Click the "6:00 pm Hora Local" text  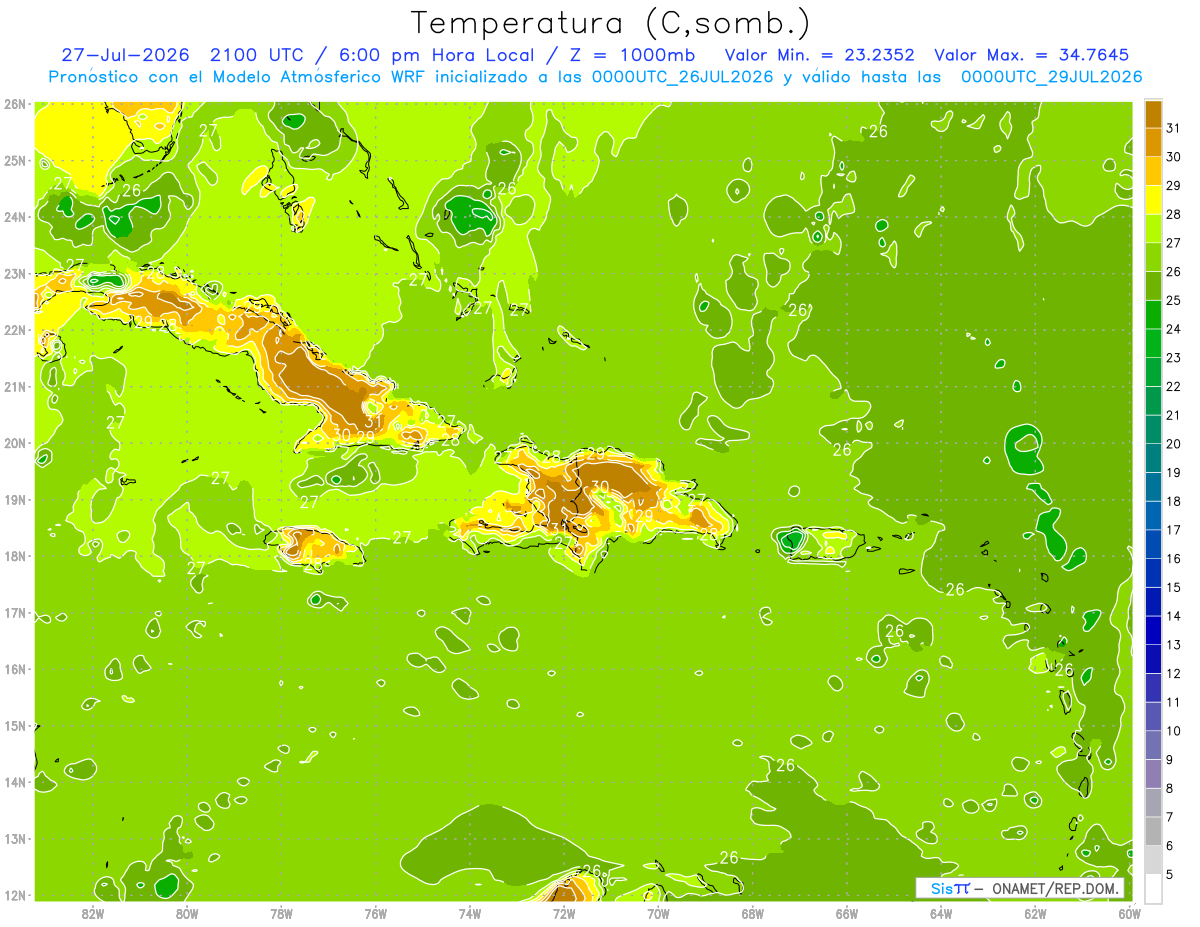point(439,55)
